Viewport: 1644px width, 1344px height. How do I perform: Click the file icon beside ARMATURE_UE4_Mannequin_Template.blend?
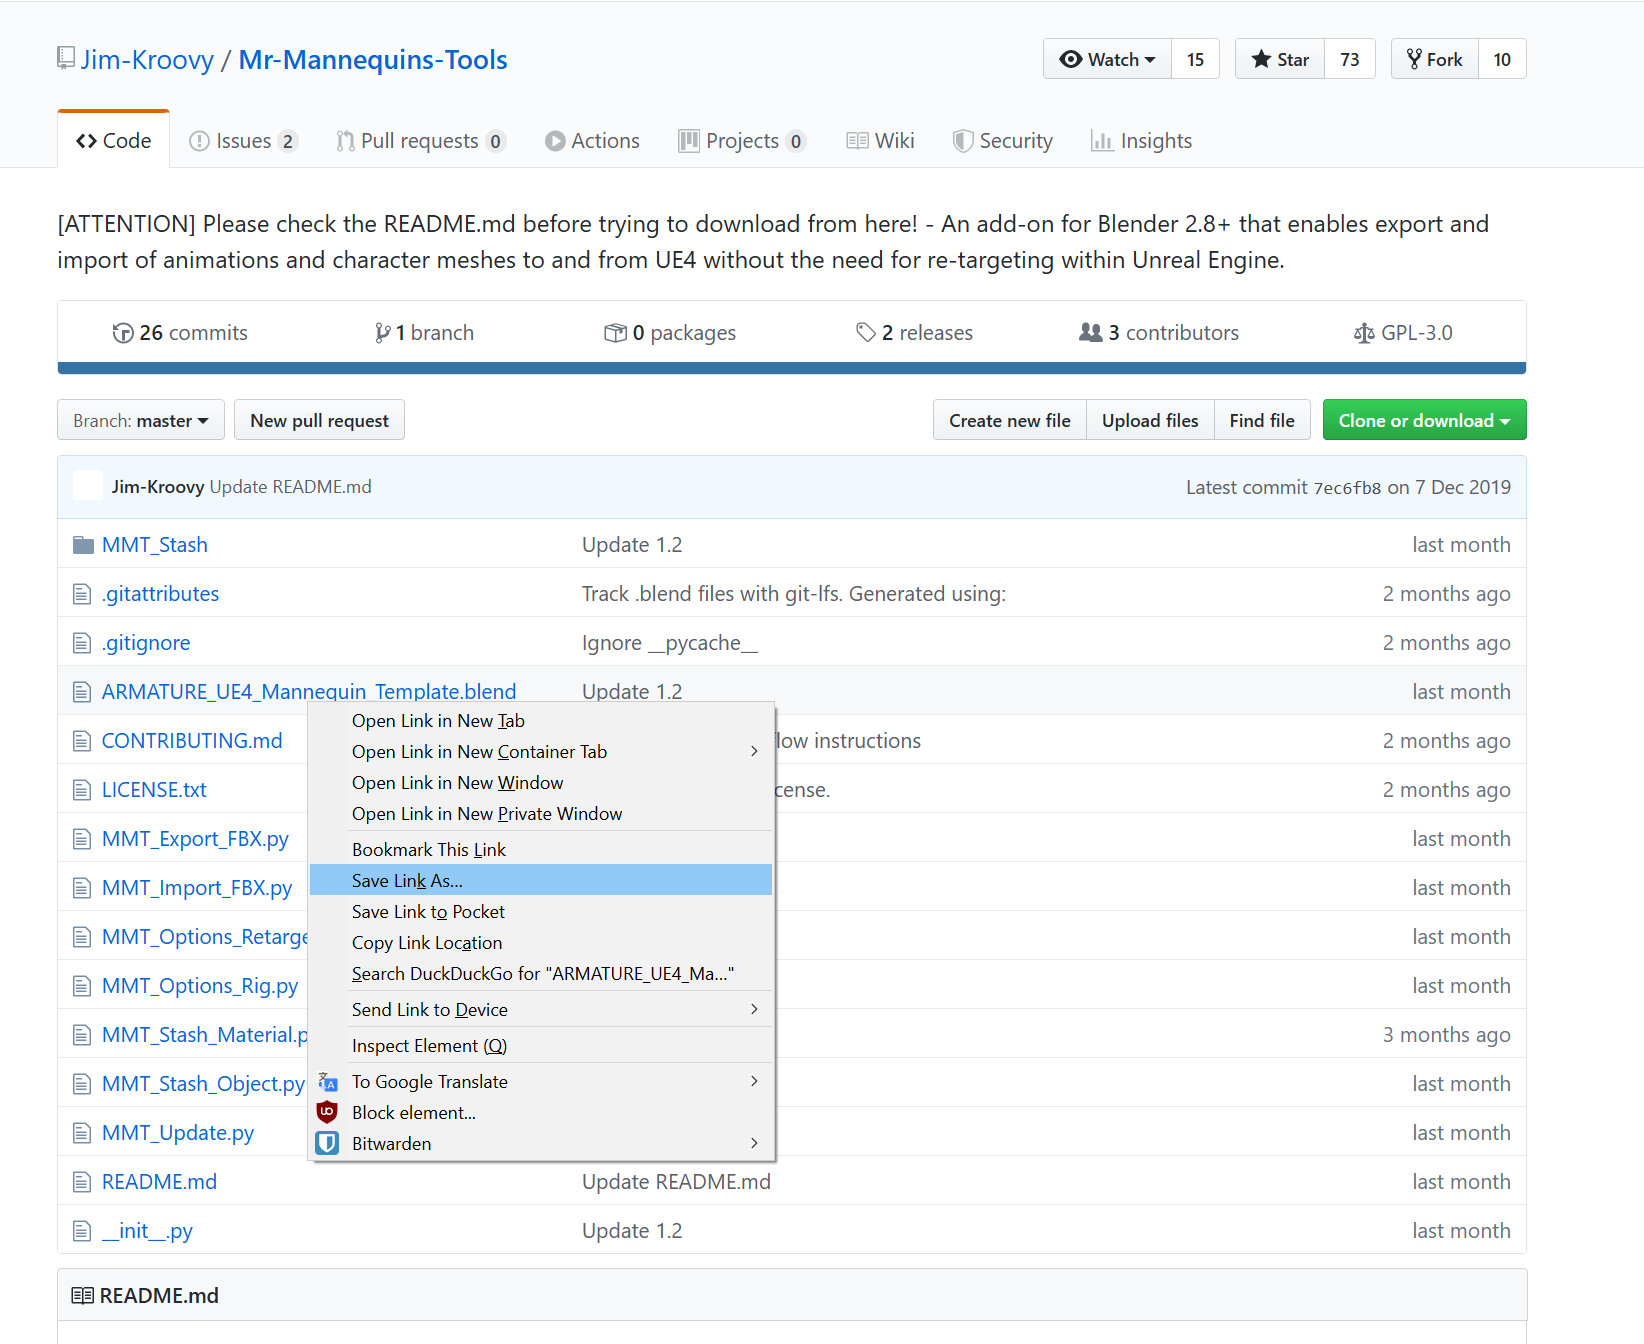pyautogui.click(x=82, y=692)
